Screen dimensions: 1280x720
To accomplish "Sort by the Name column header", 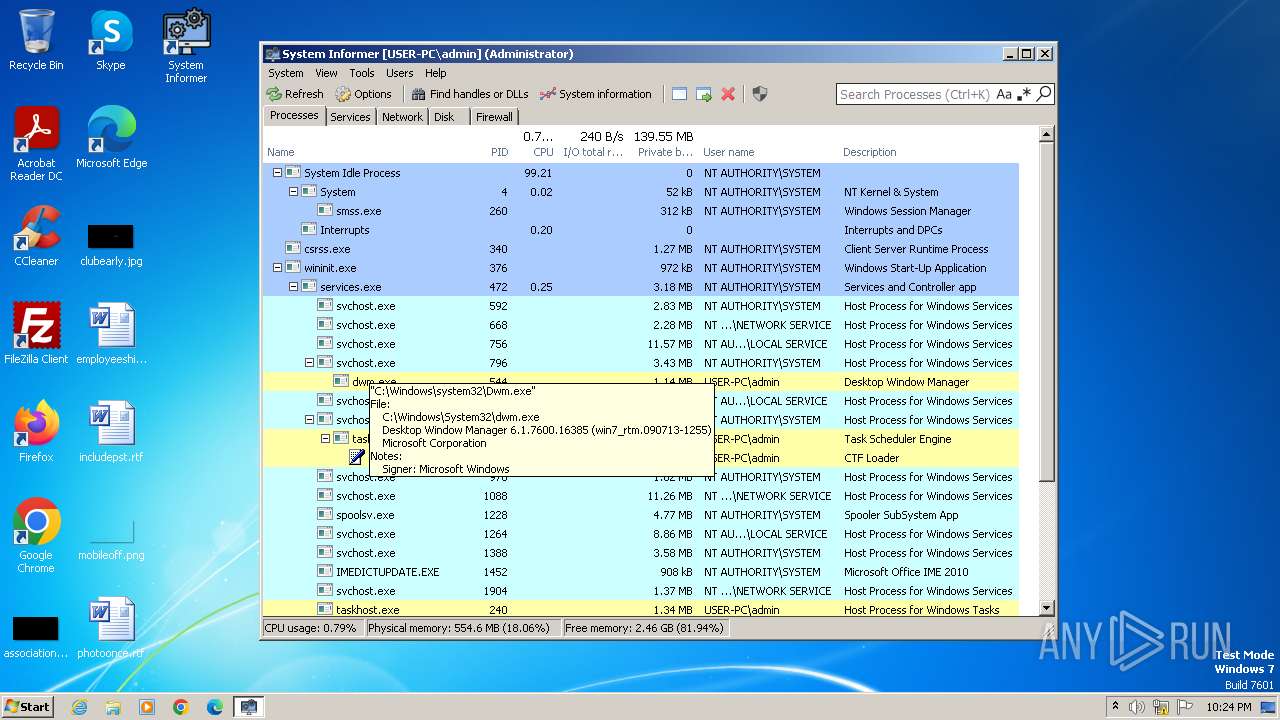I will pos(281,152).
